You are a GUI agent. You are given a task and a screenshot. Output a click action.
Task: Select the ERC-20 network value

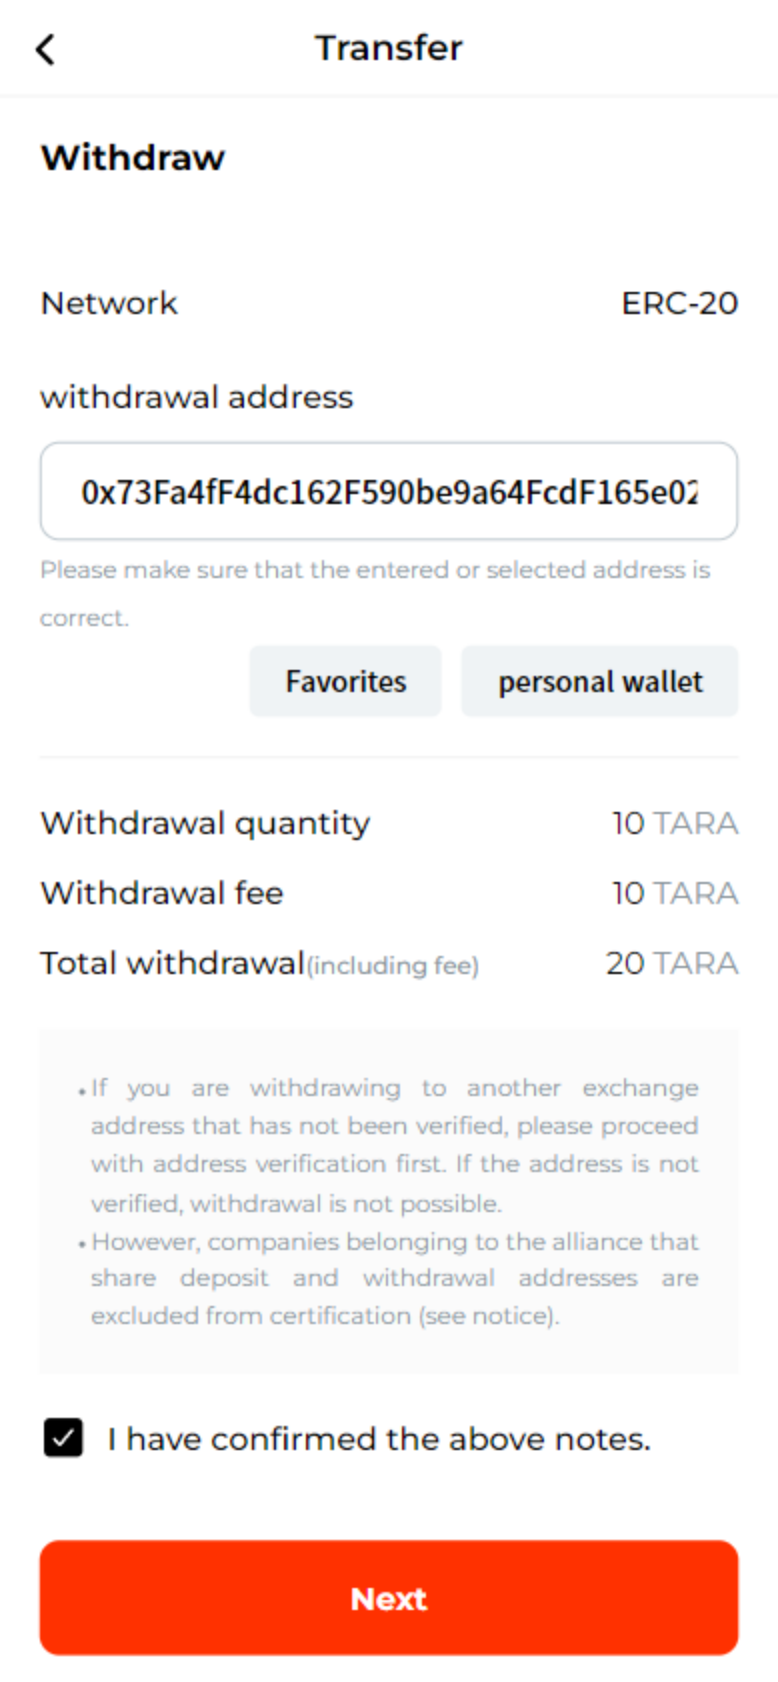679,303
